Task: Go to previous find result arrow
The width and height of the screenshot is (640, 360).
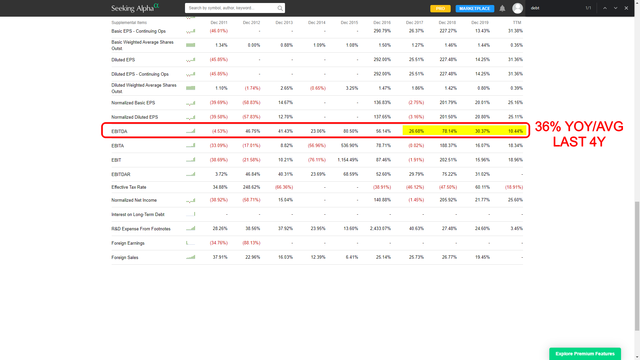Action: pyautogui.click(x=605, y=8)
